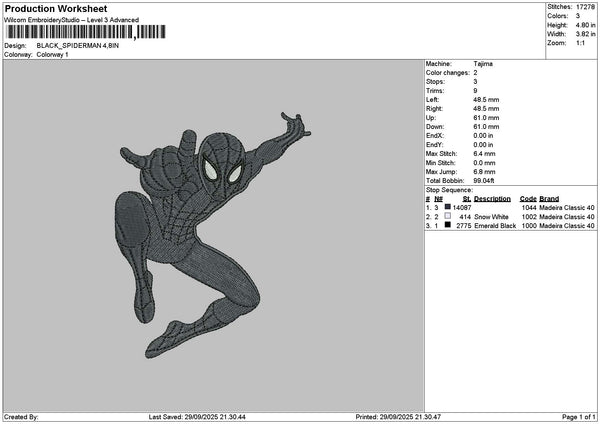Click the Snow White thread color swatch
600x424 pixels.
pyautogui.click(x=447, y=216)
